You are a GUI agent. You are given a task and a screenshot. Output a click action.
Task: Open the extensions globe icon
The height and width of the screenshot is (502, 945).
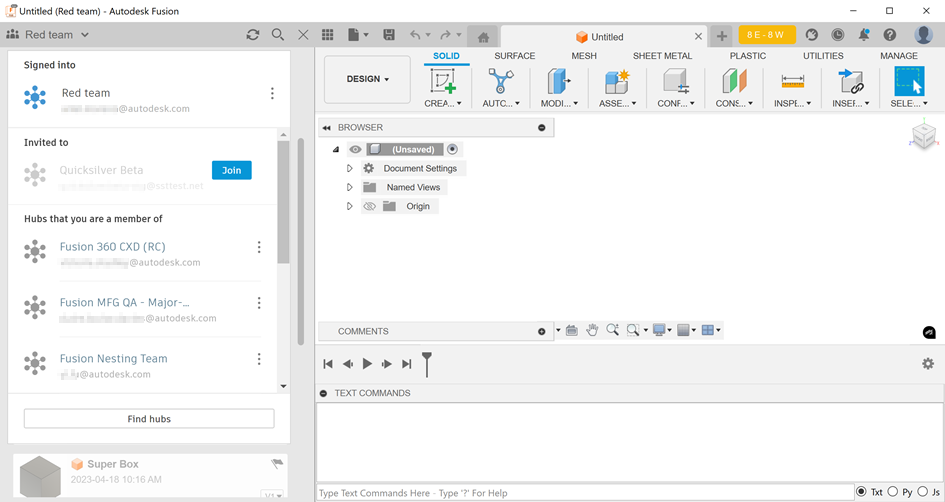pyautogui.click(x=812, y=35)
